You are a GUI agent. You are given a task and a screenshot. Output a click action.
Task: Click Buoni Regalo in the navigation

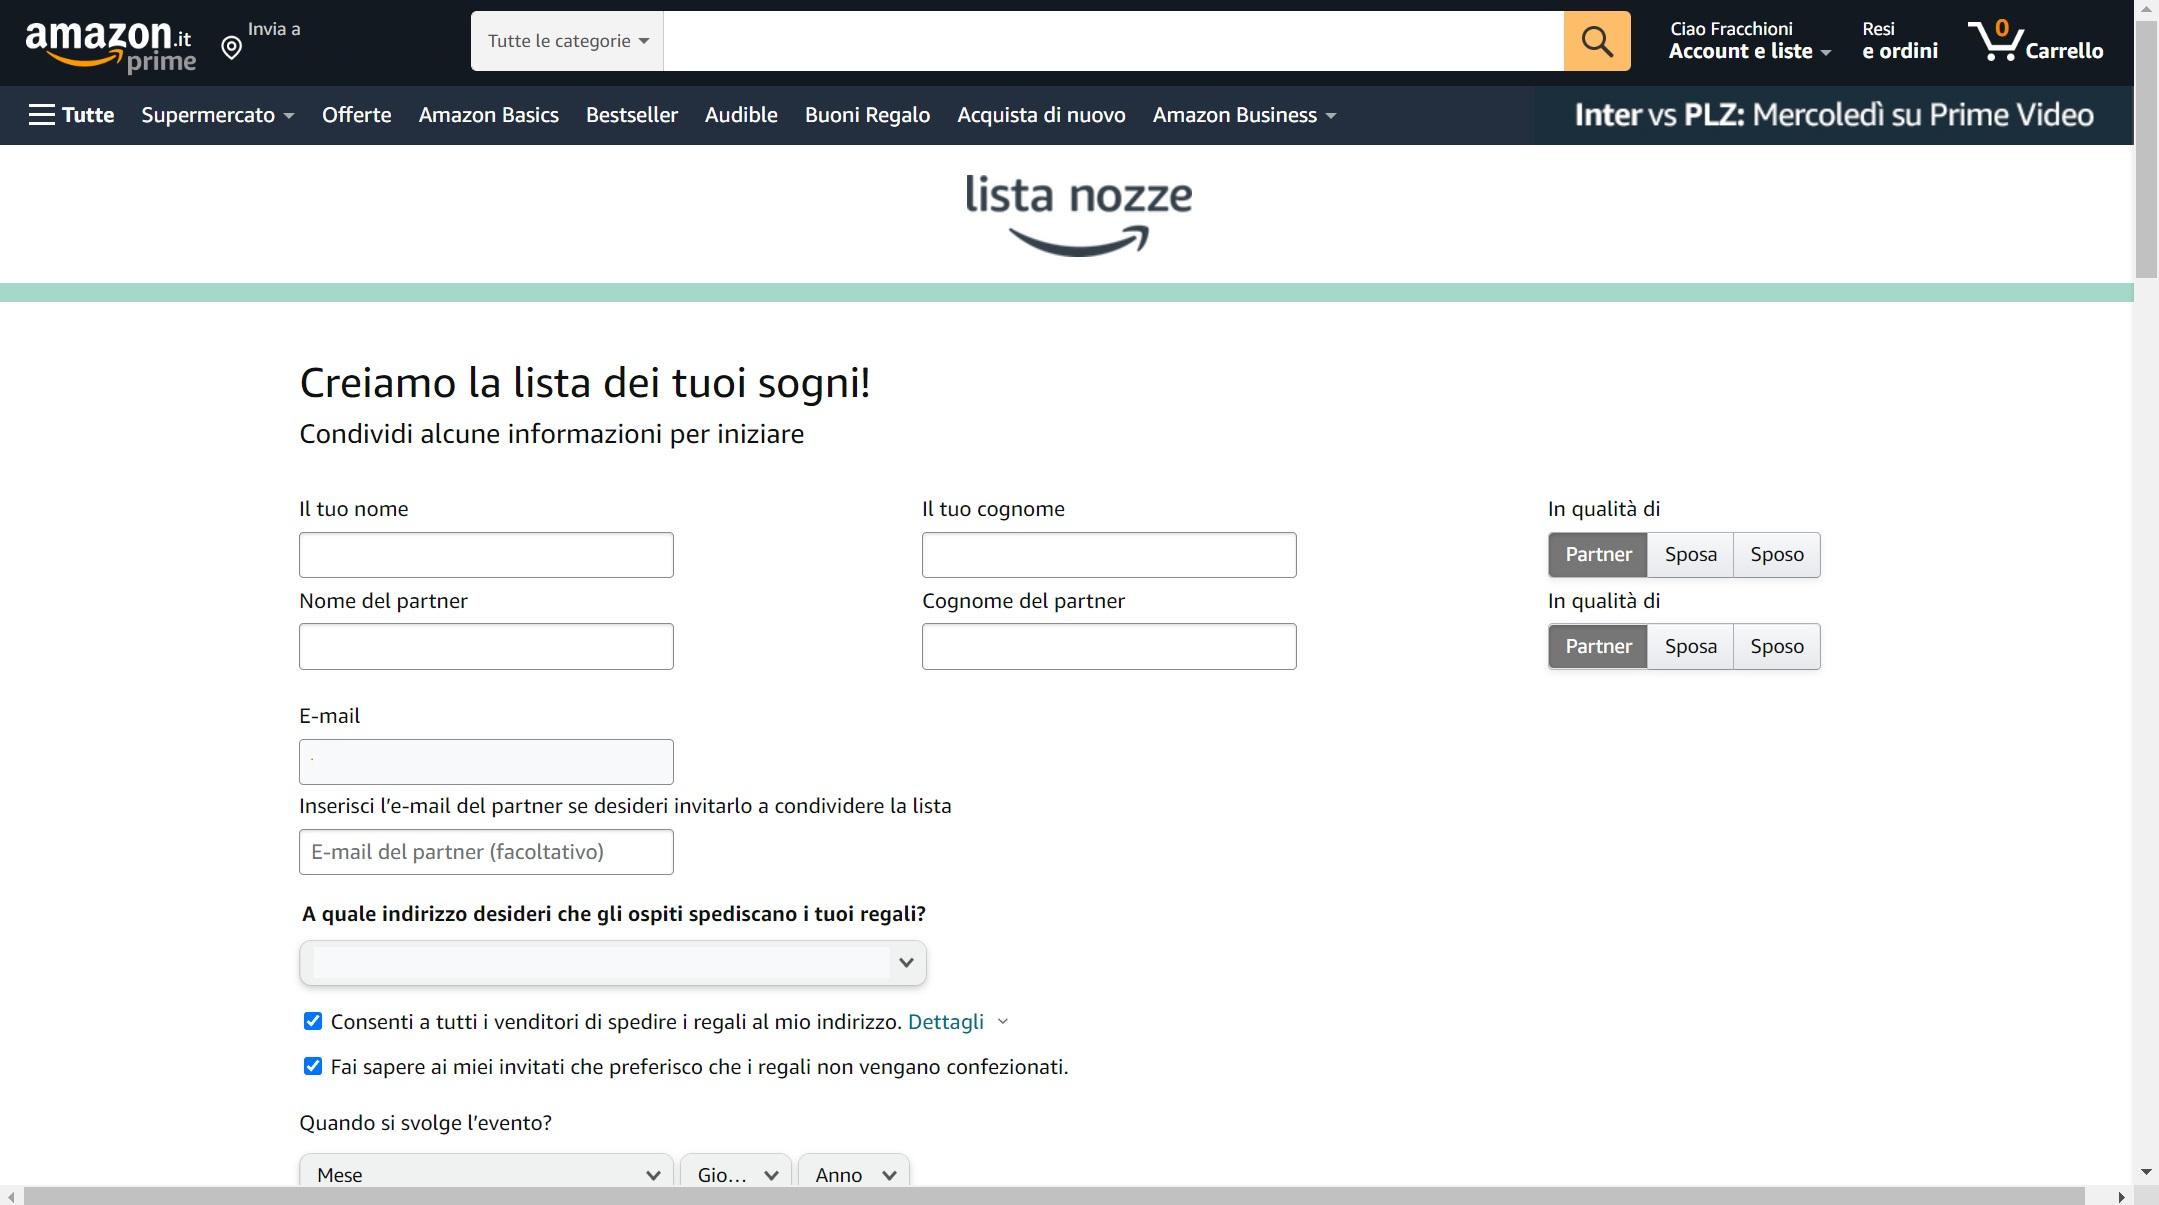pyautogui.click(x=866, y=114)
